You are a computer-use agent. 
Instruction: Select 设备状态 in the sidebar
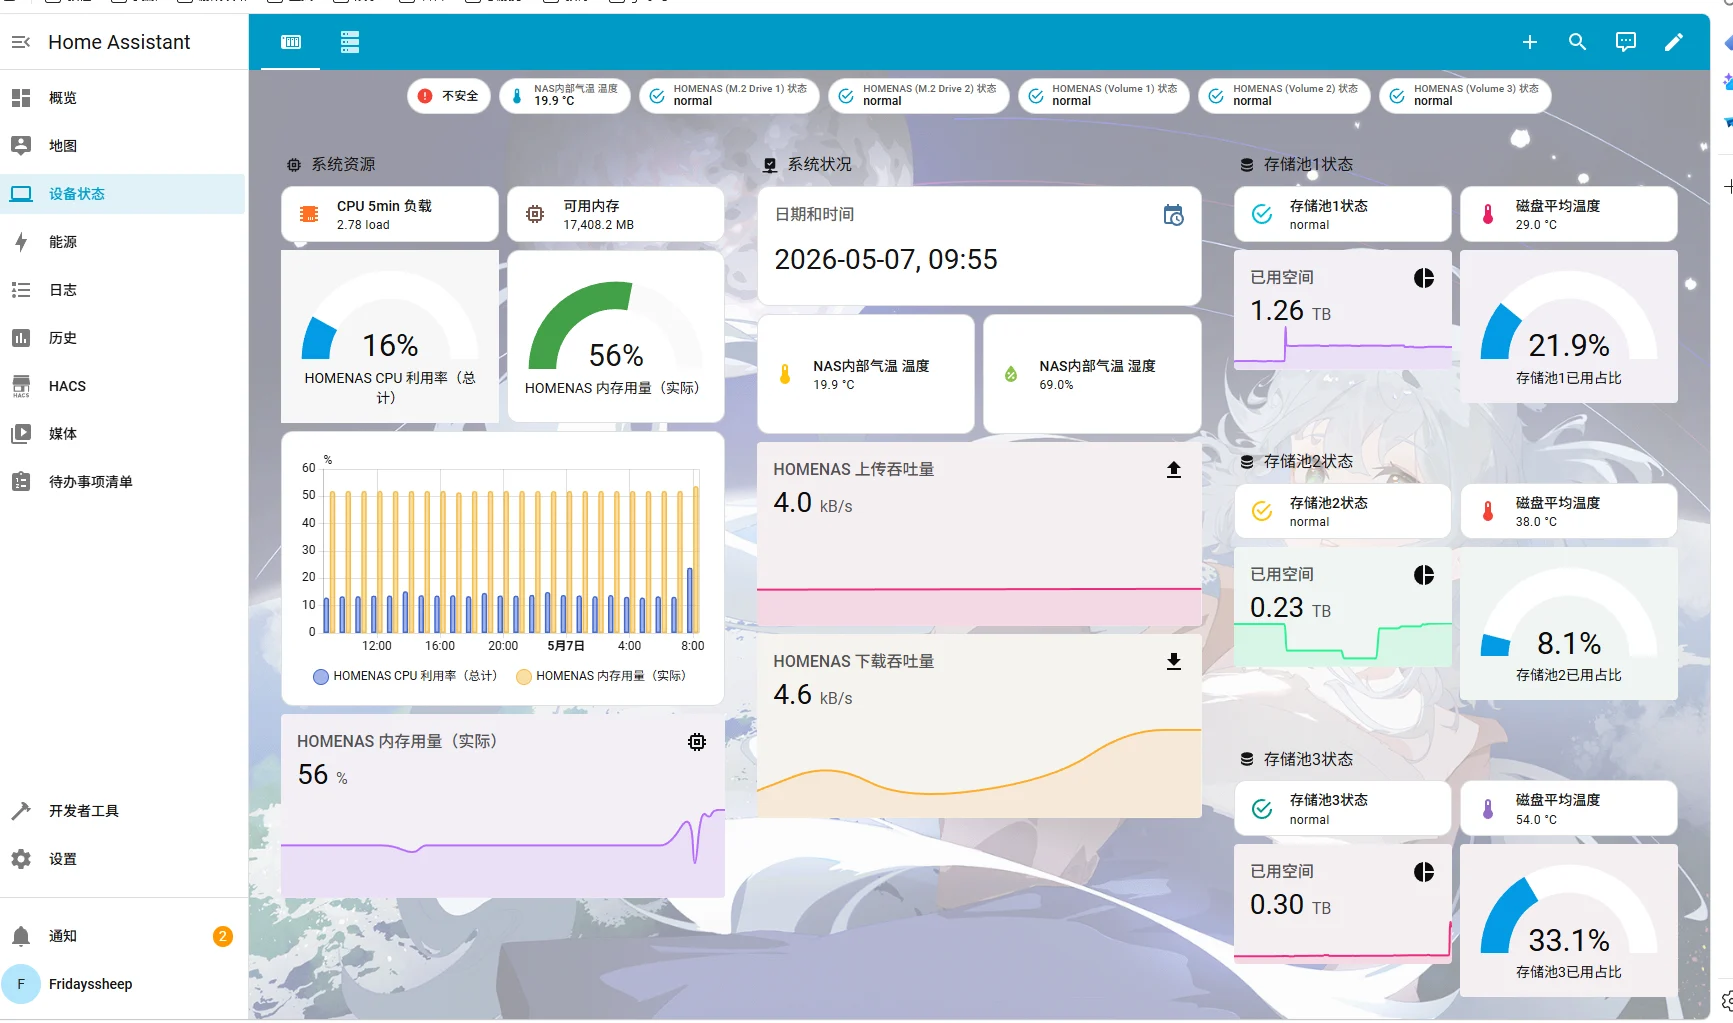[x=122, y=194]
